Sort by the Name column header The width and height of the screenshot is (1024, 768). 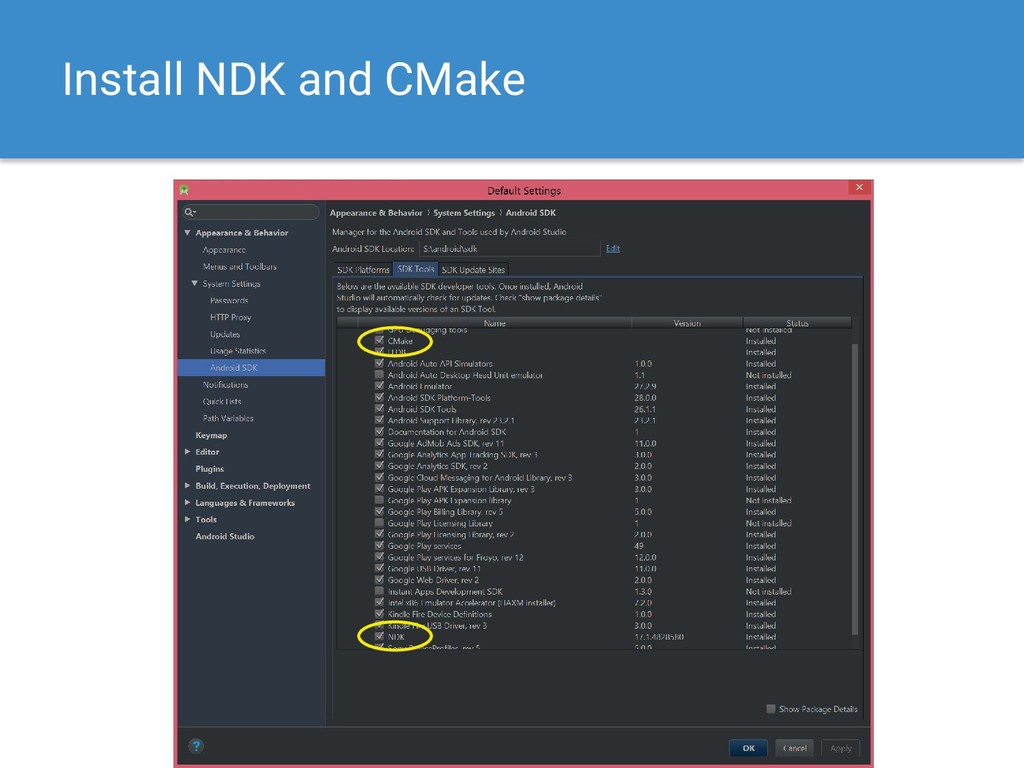494,323
